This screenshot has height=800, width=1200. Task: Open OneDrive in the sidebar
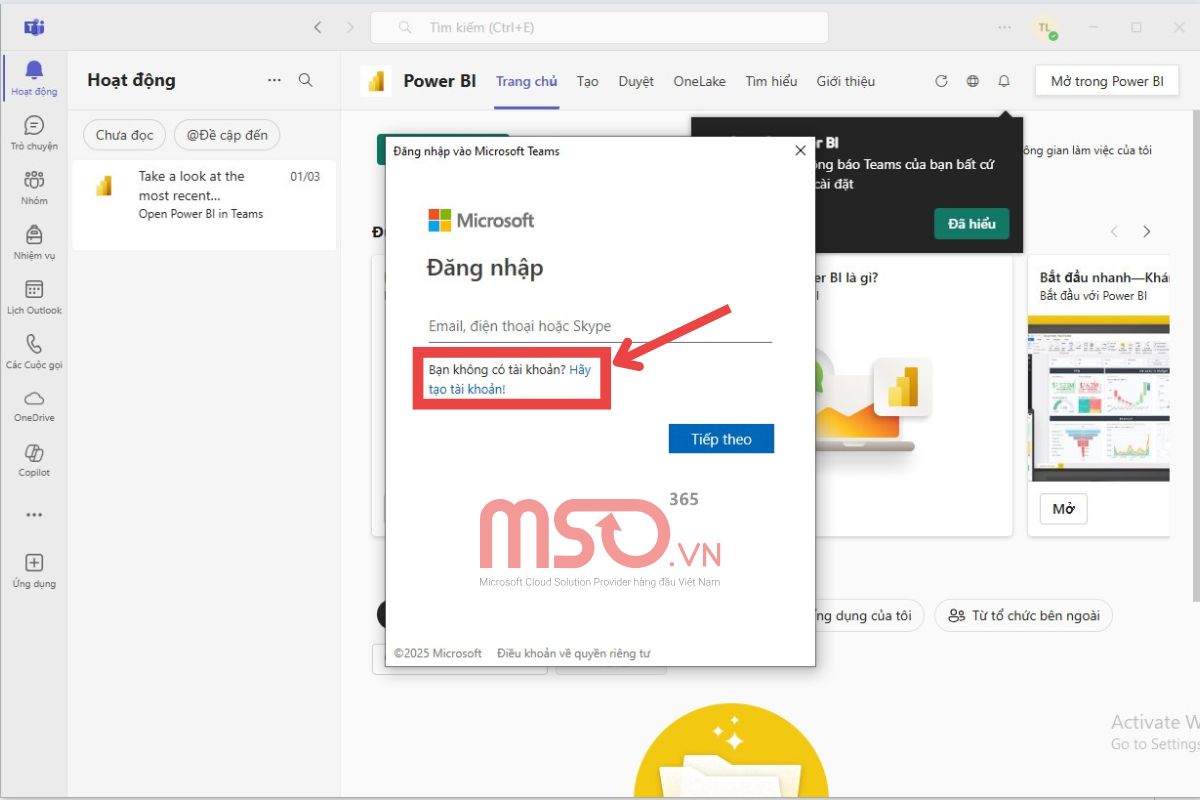pyautogui.click(x=34, y=406)
